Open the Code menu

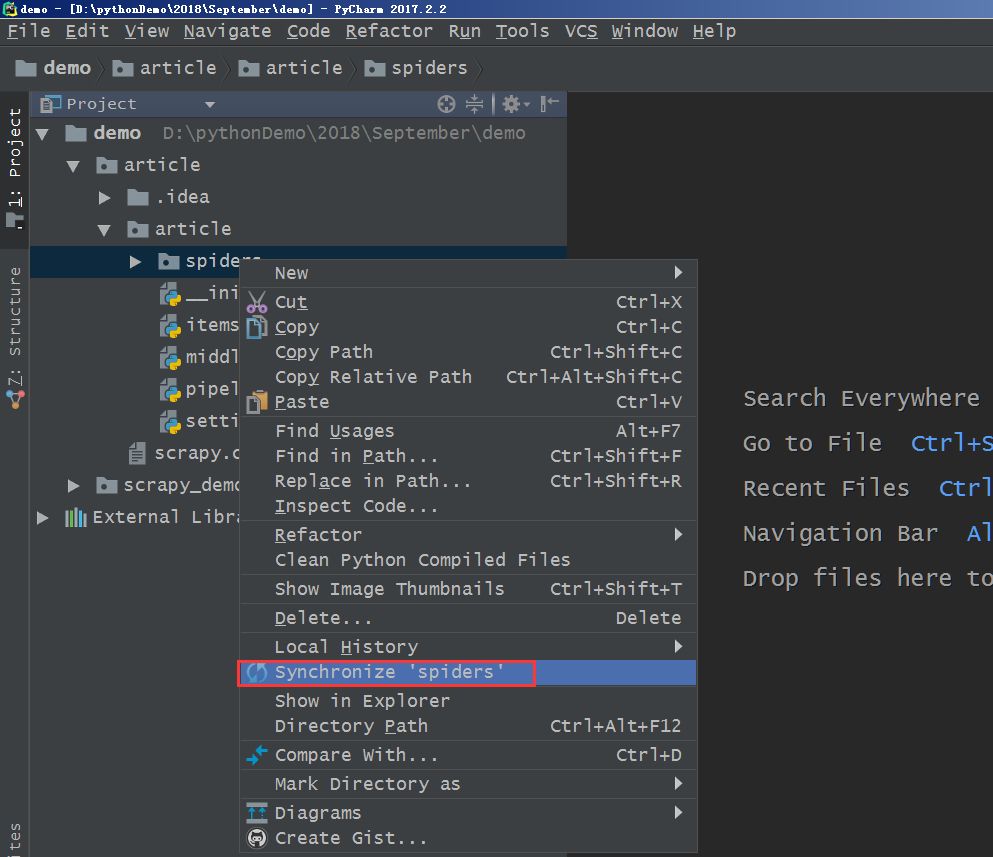coord(308,31)
